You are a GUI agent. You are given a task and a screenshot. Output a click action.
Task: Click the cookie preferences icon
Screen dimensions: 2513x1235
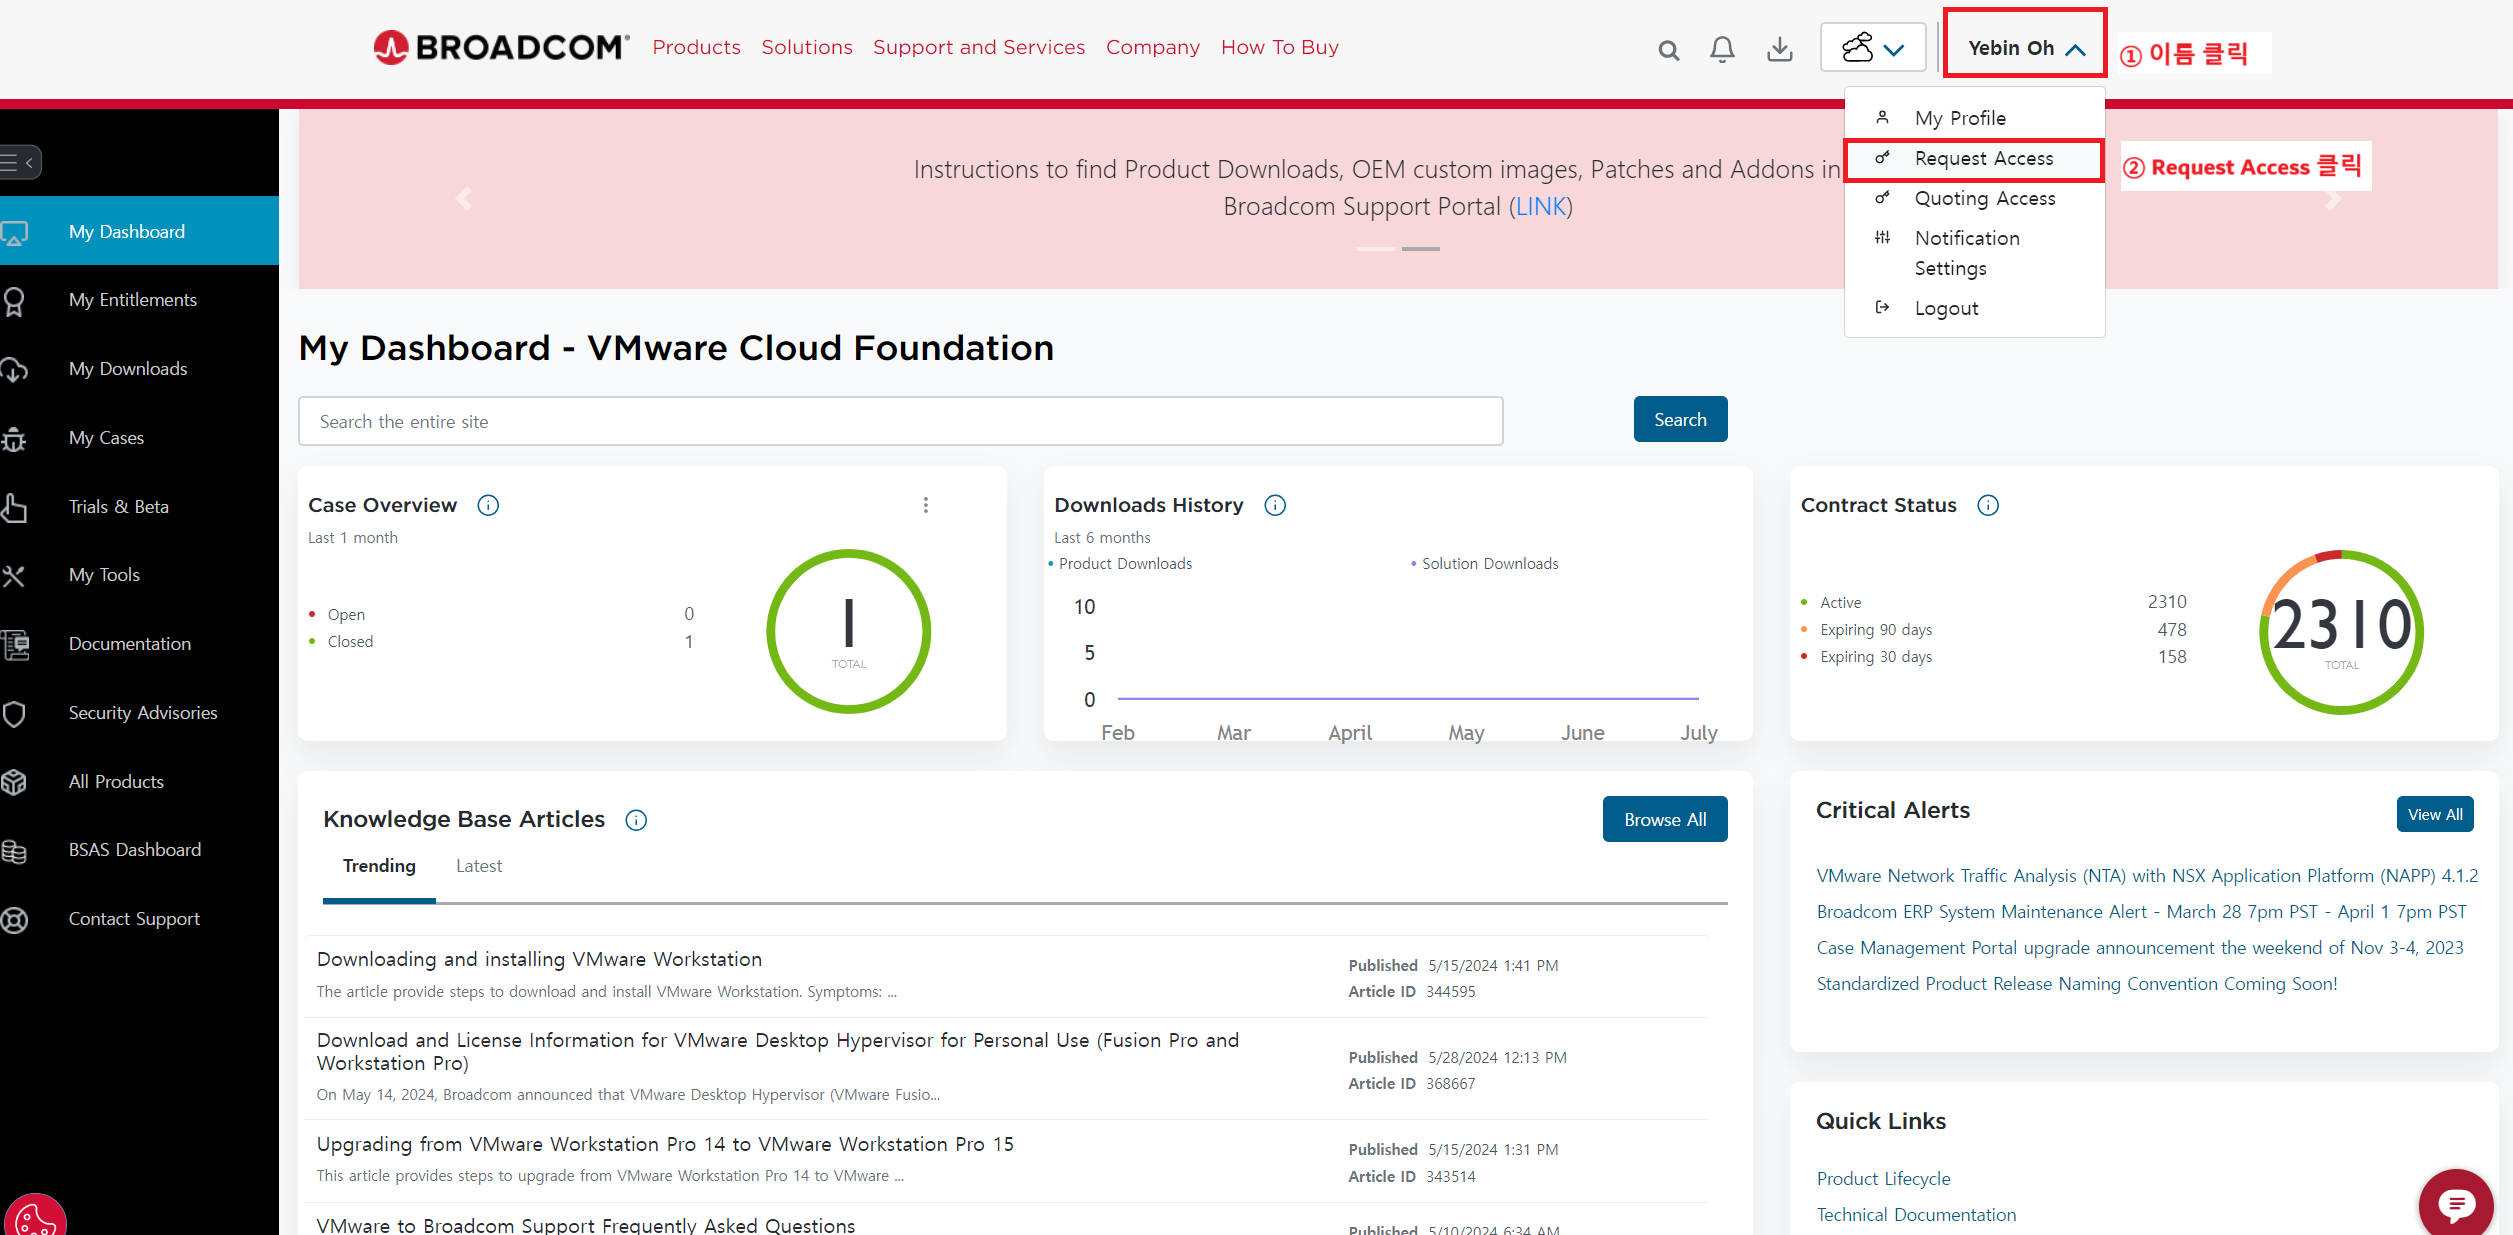[35, 1218]
